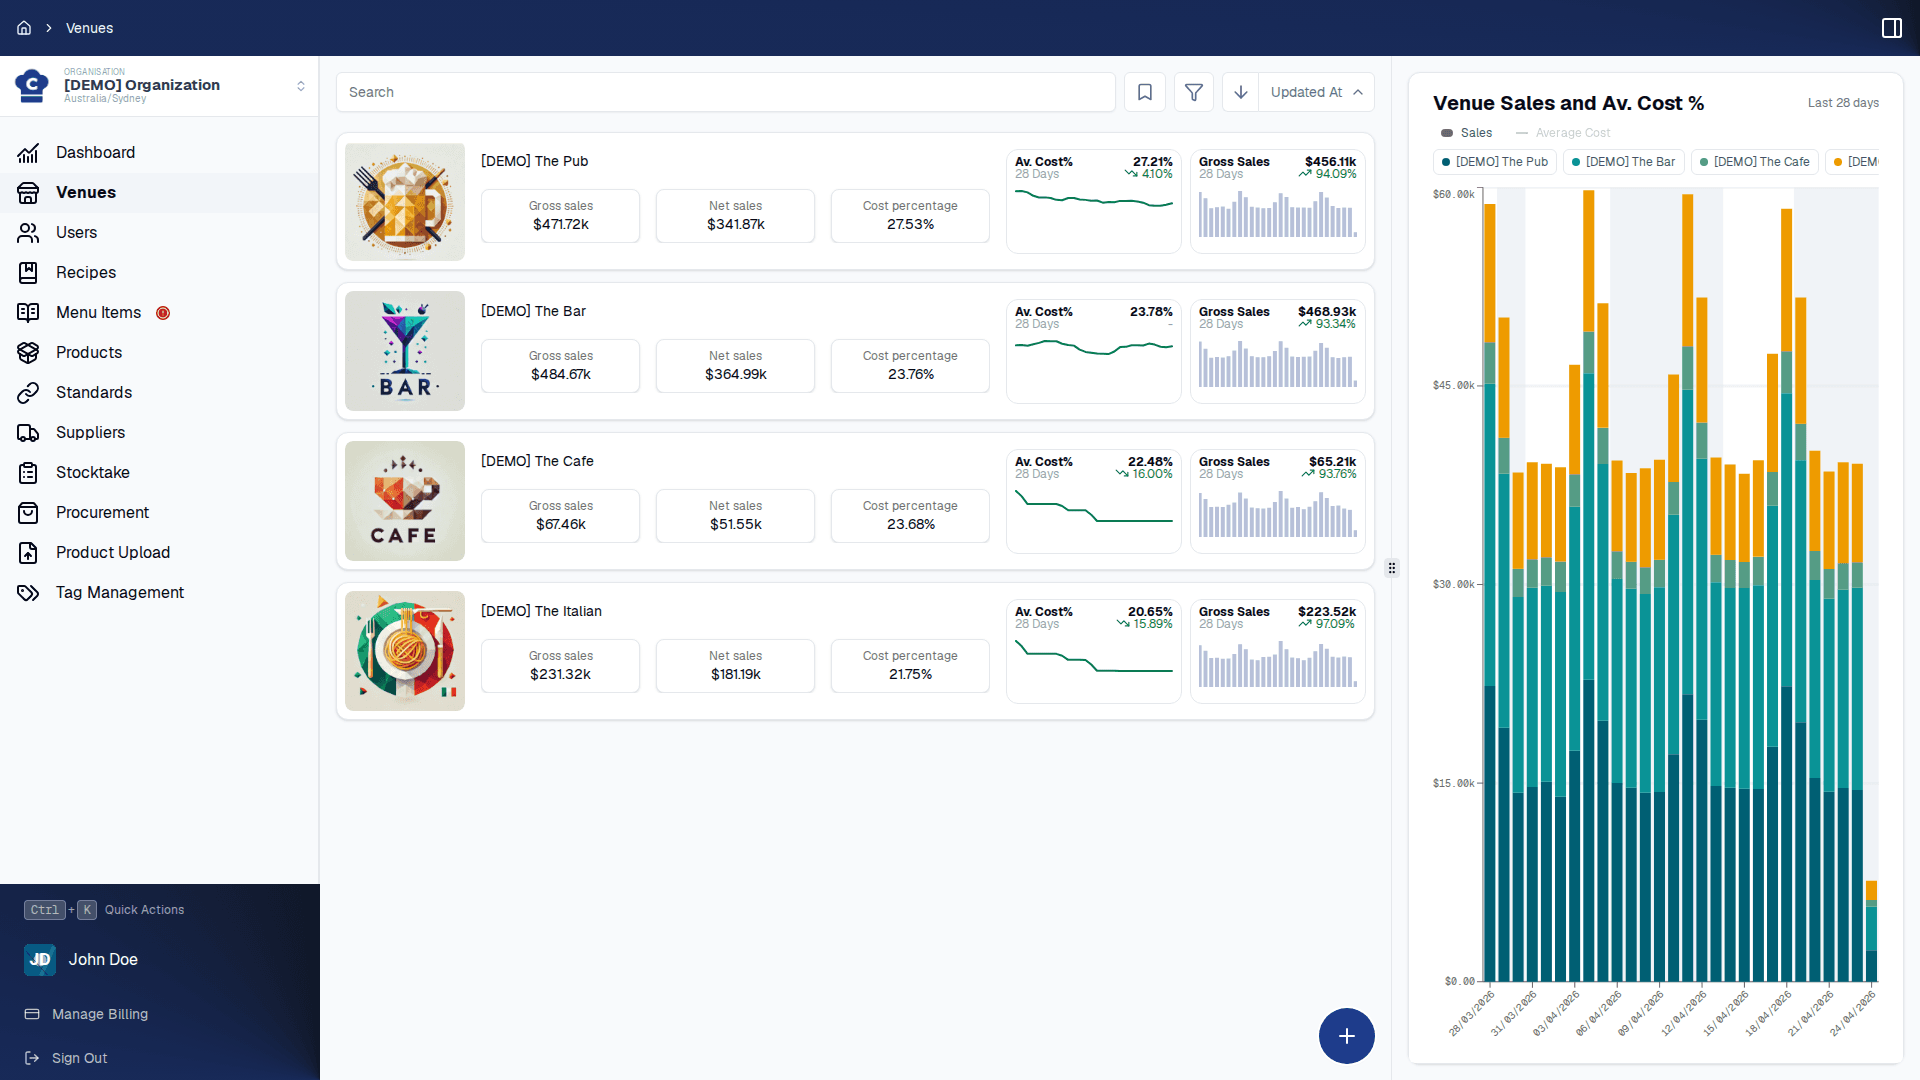Screen dimensions: 1920x1080
Task: Click the JD user avatar
Action: coord(40,960)
